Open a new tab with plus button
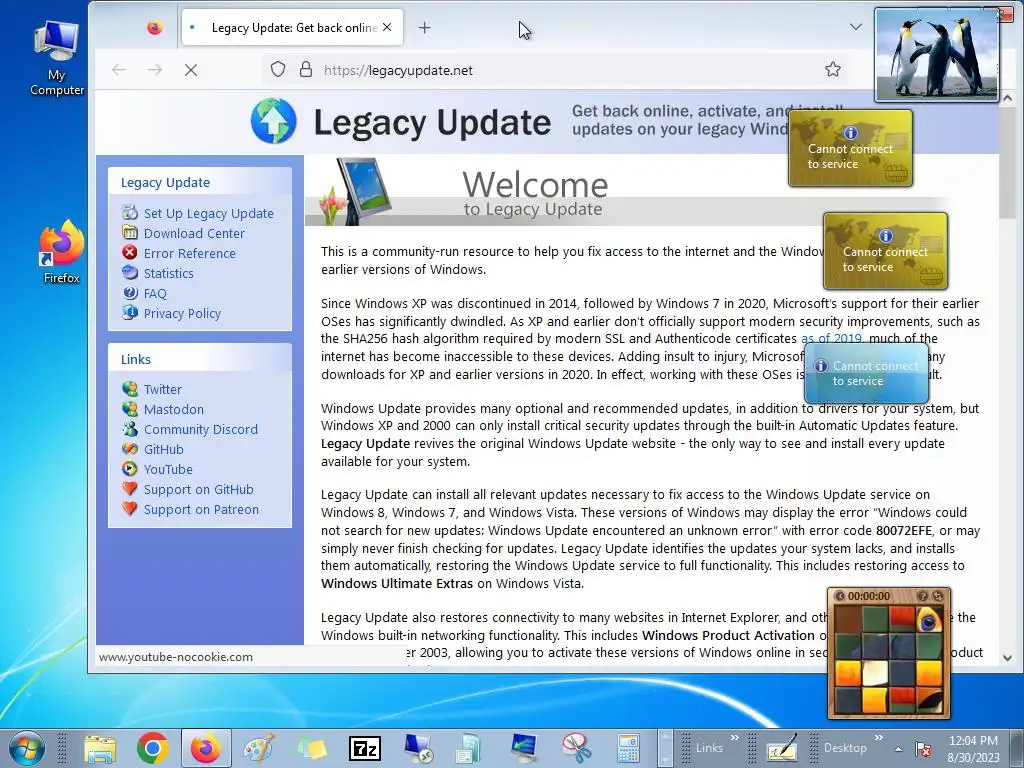This screenshot has width=1024, height=768. [x=424, y=27]
